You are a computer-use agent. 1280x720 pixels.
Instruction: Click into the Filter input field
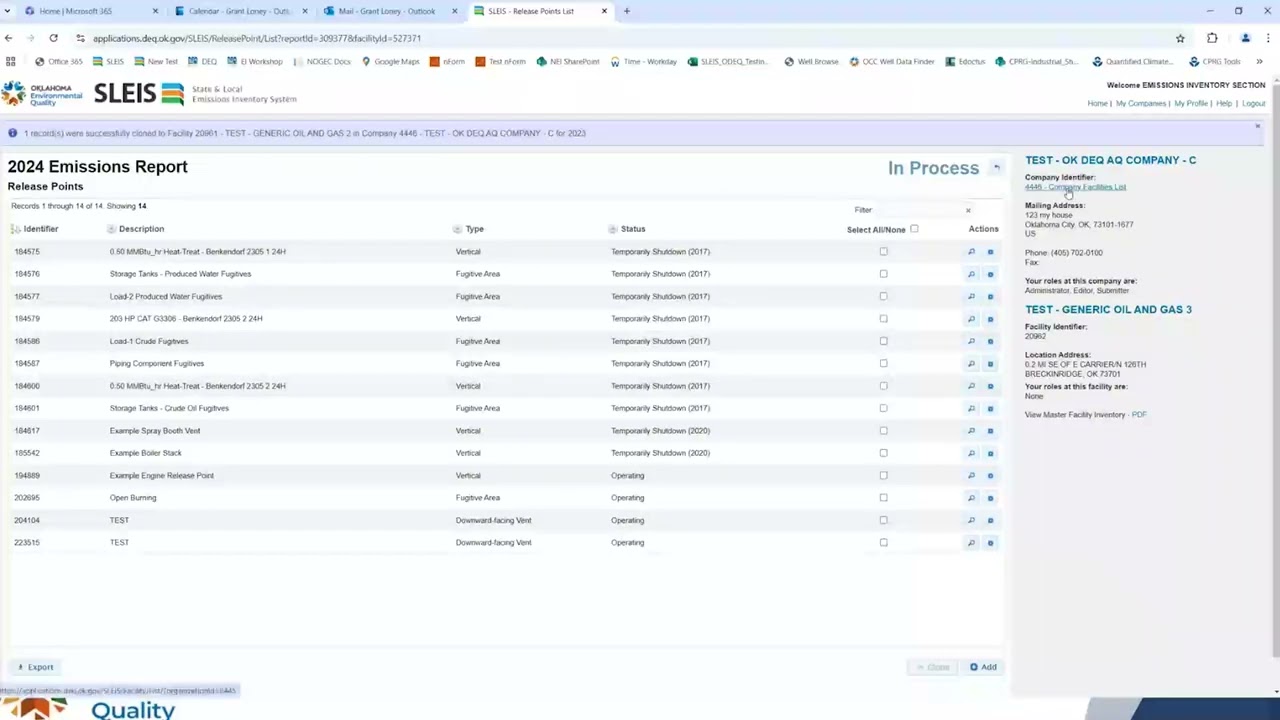(918, 210)
